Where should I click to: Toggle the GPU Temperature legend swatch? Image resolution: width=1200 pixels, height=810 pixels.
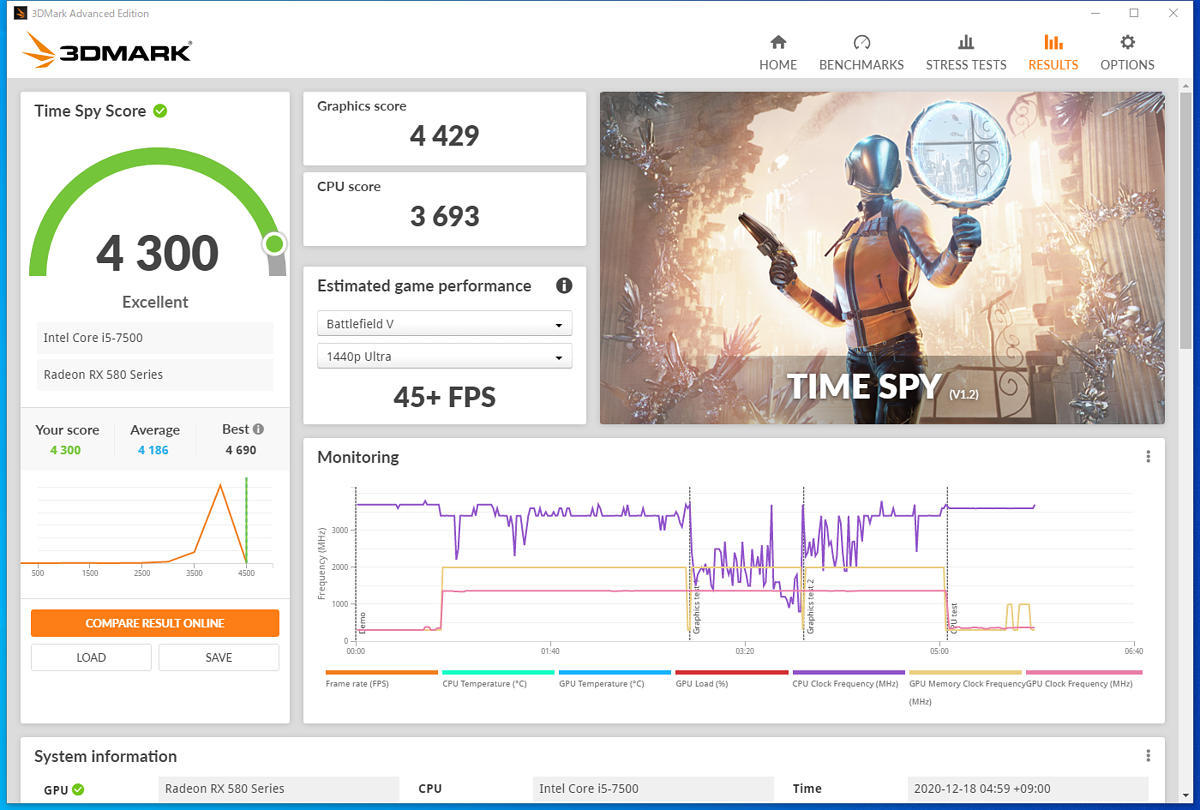(615, 673)
